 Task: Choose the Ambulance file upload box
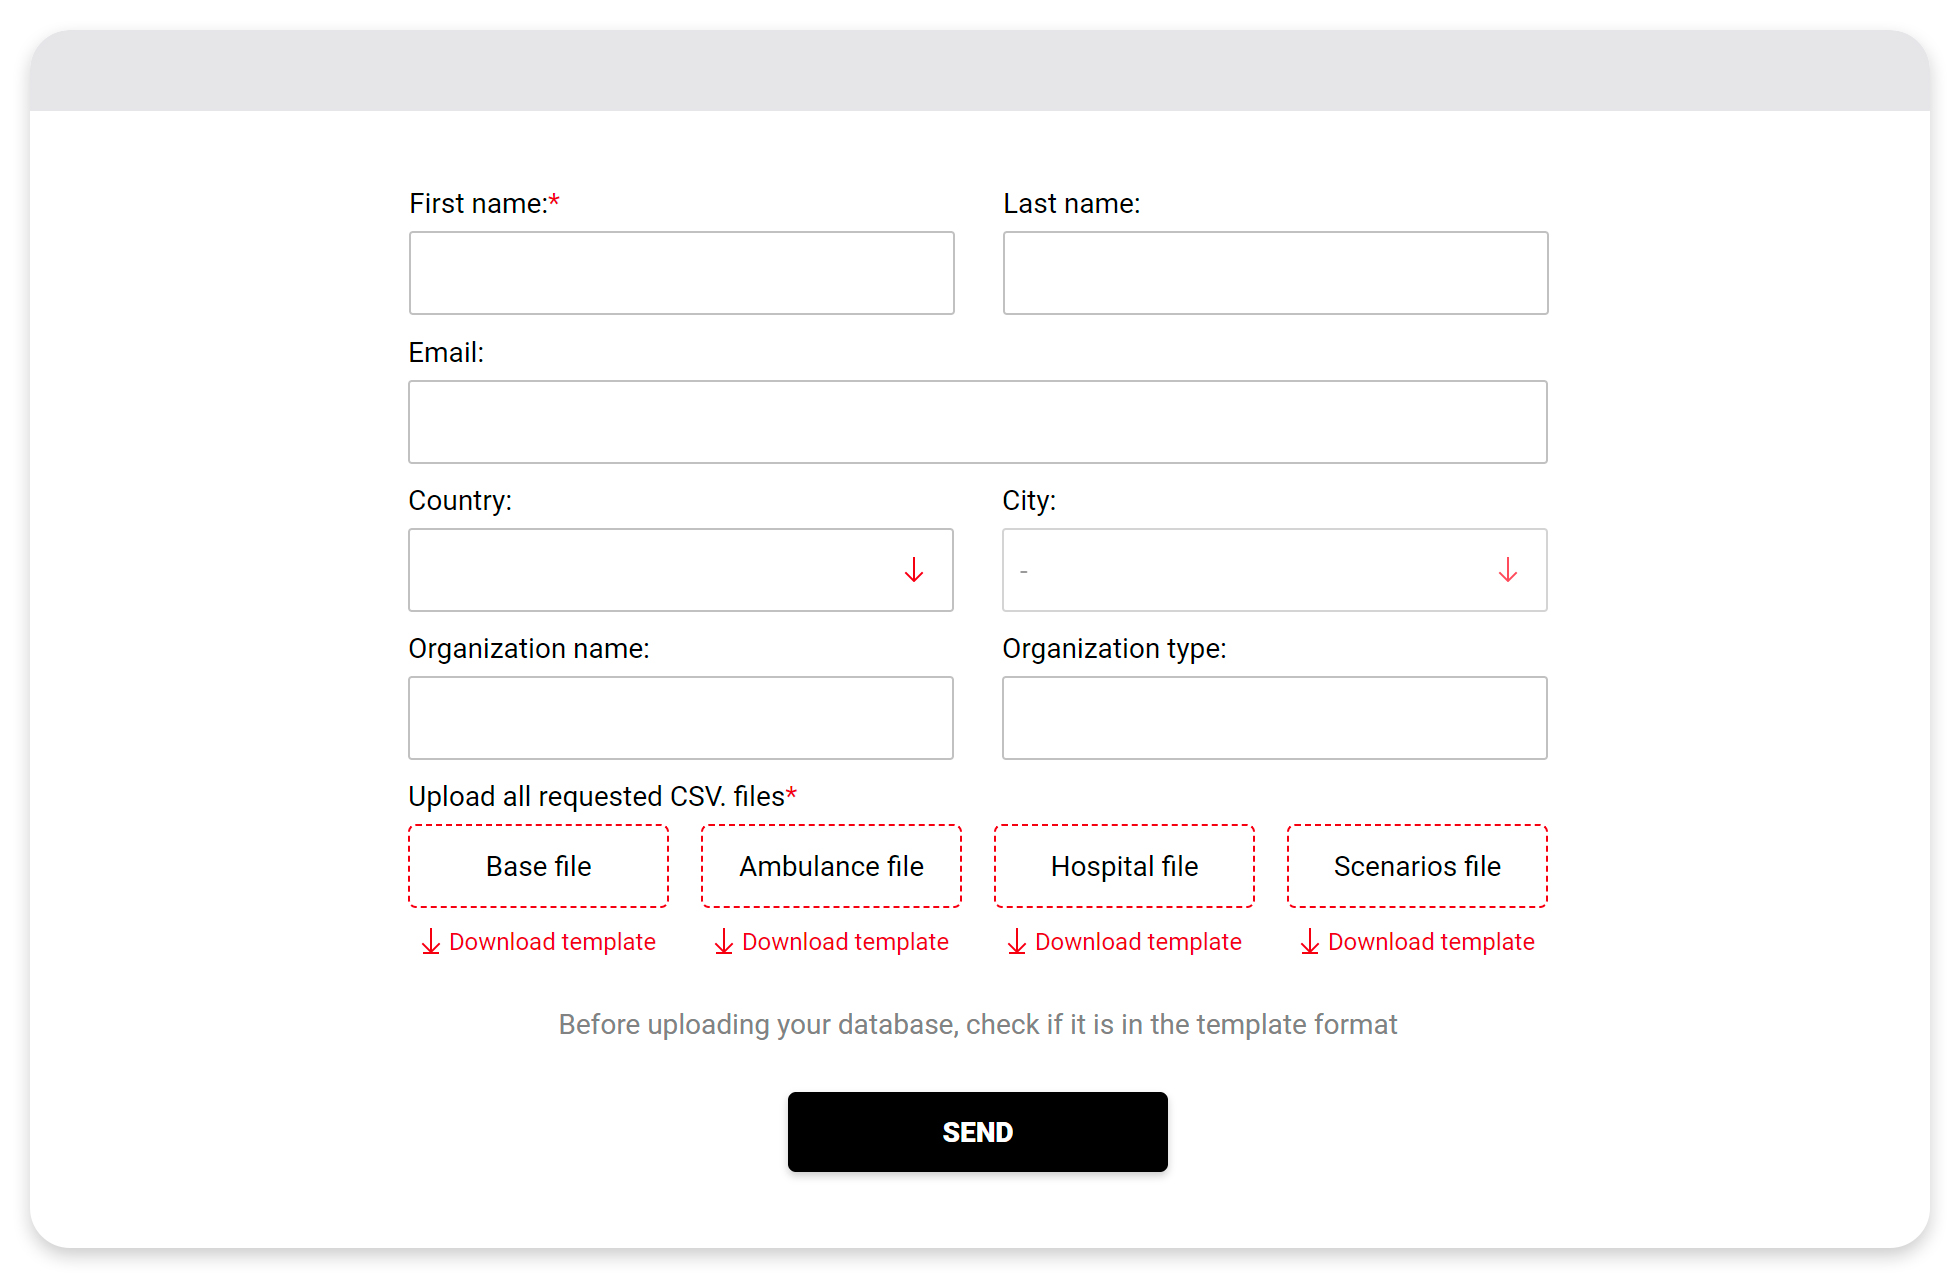click(831, 866)
